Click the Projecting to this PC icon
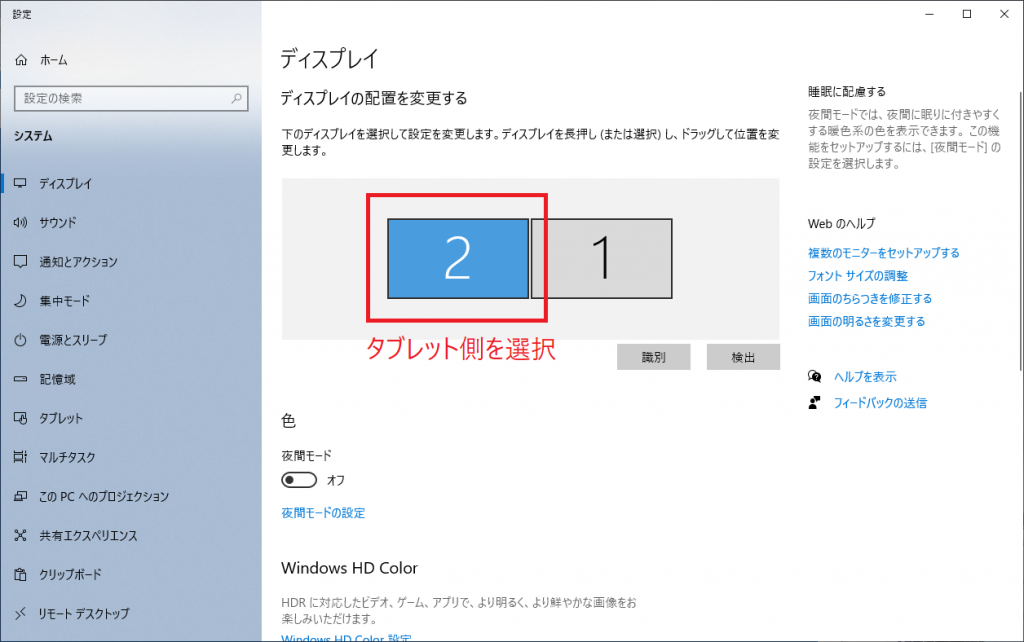Screen dimensions: 1024x642 click(20, 496)
